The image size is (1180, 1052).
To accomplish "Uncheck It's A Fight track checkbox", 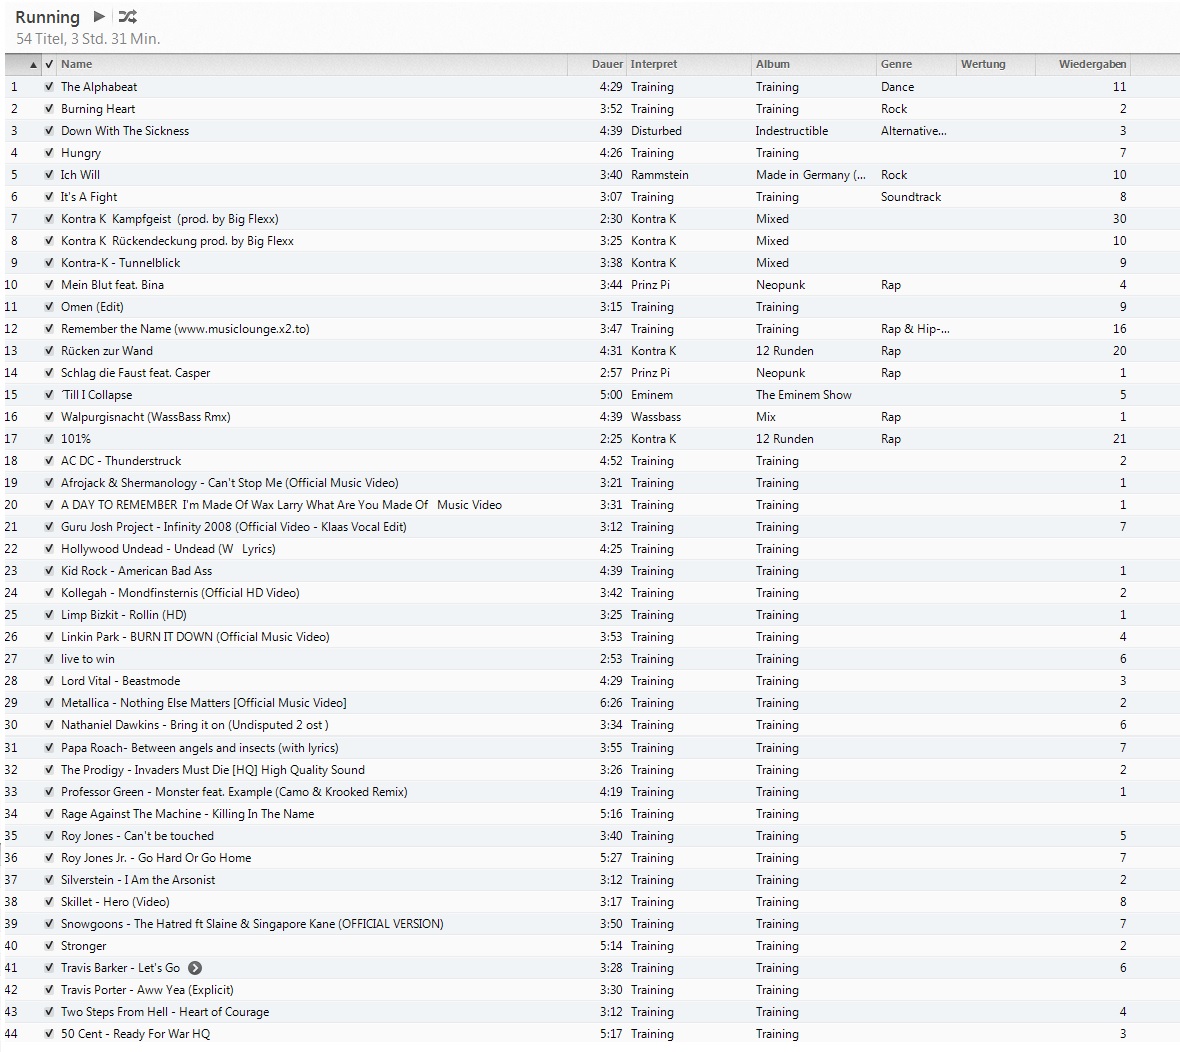I will tap(49, 196).
